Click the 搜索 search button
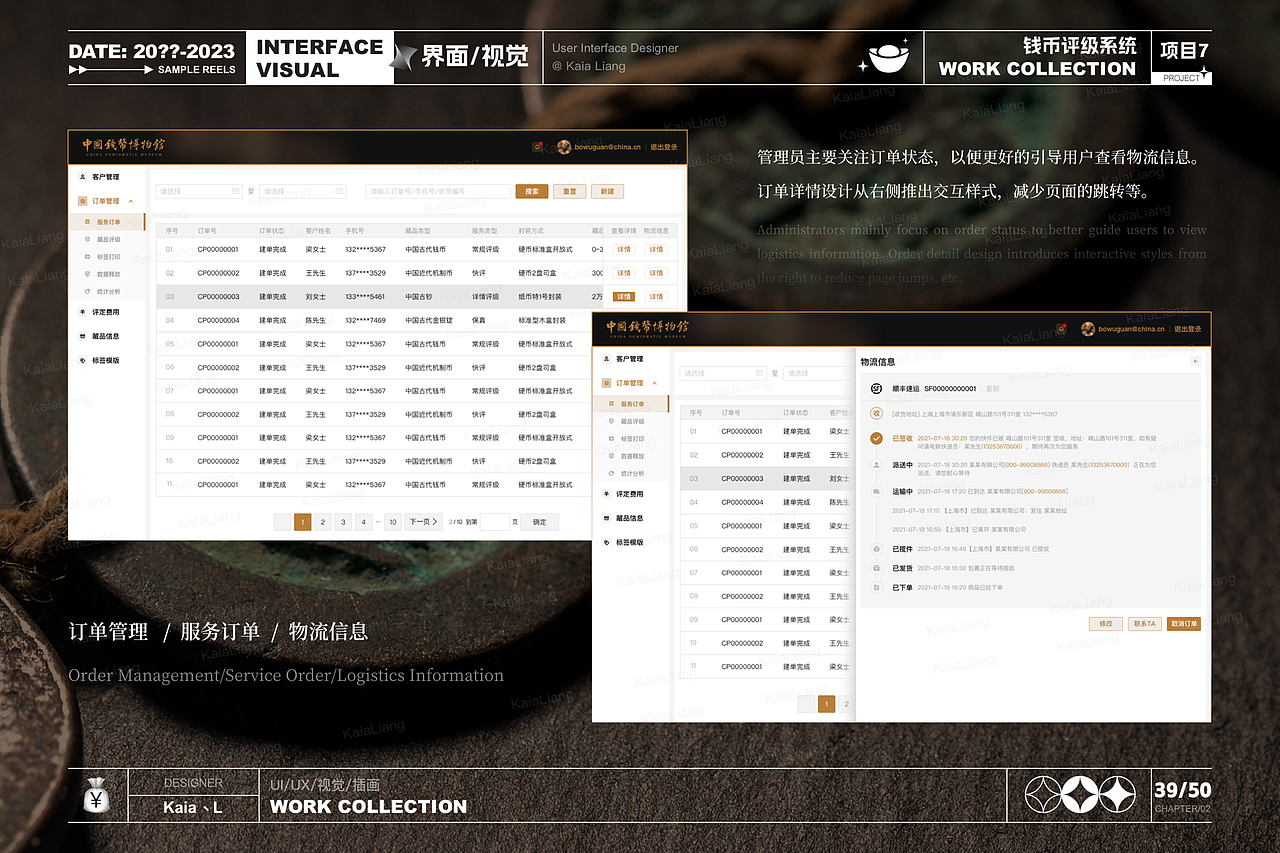 [x=532, y=191]
